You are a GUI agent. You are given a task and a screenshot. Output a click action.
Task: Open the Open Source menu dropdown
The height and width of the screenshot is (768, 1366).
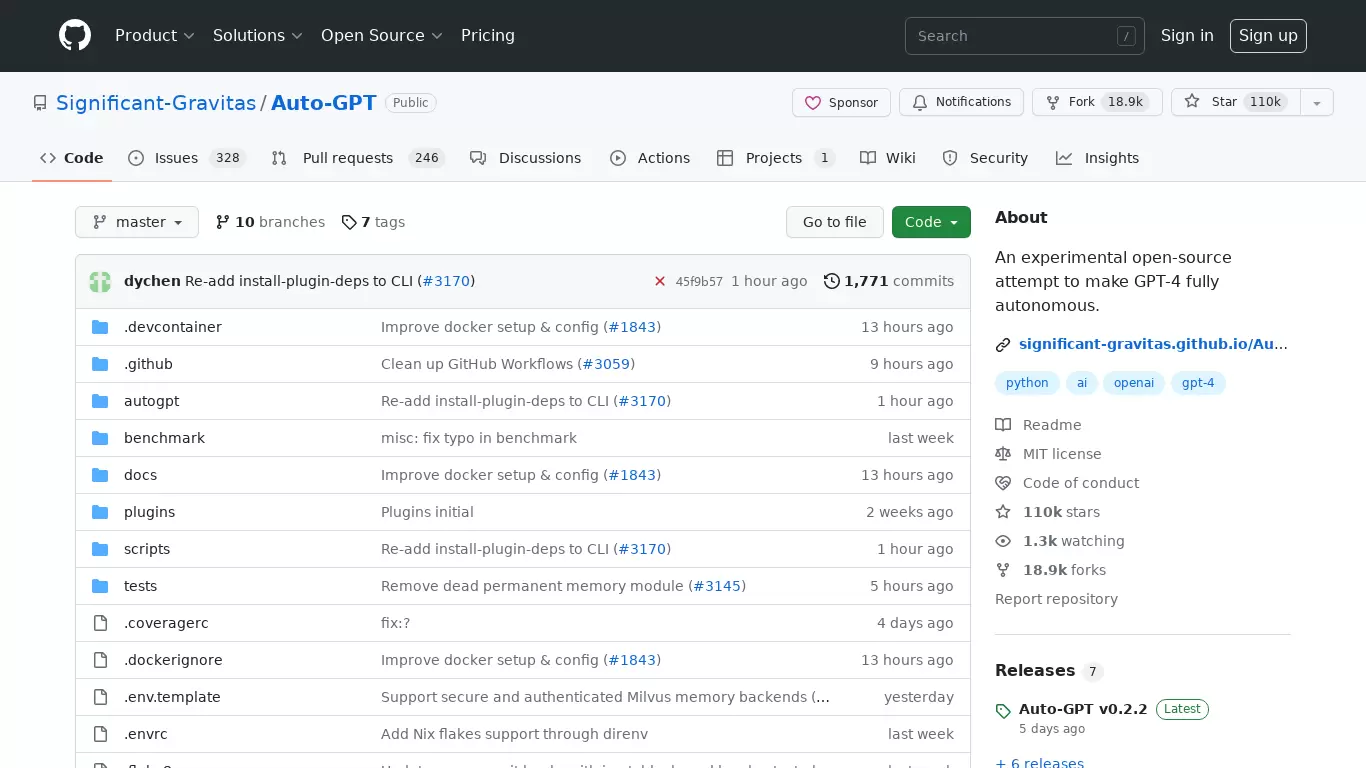tap(381, 35)
